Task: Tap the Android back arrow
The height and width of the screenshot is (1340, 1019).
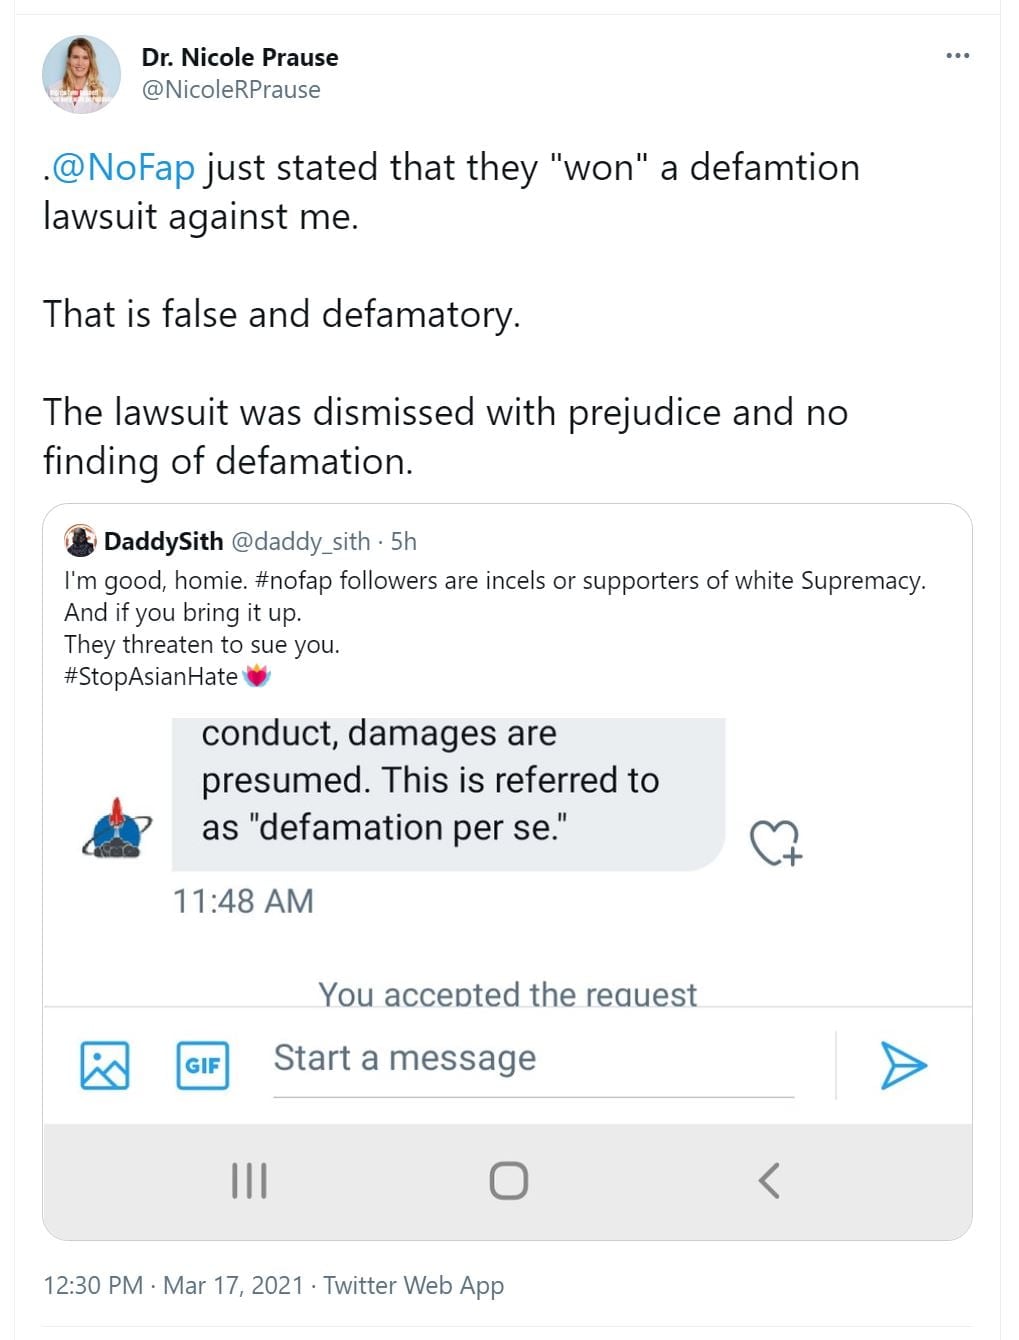Action: pos(768,1181)
